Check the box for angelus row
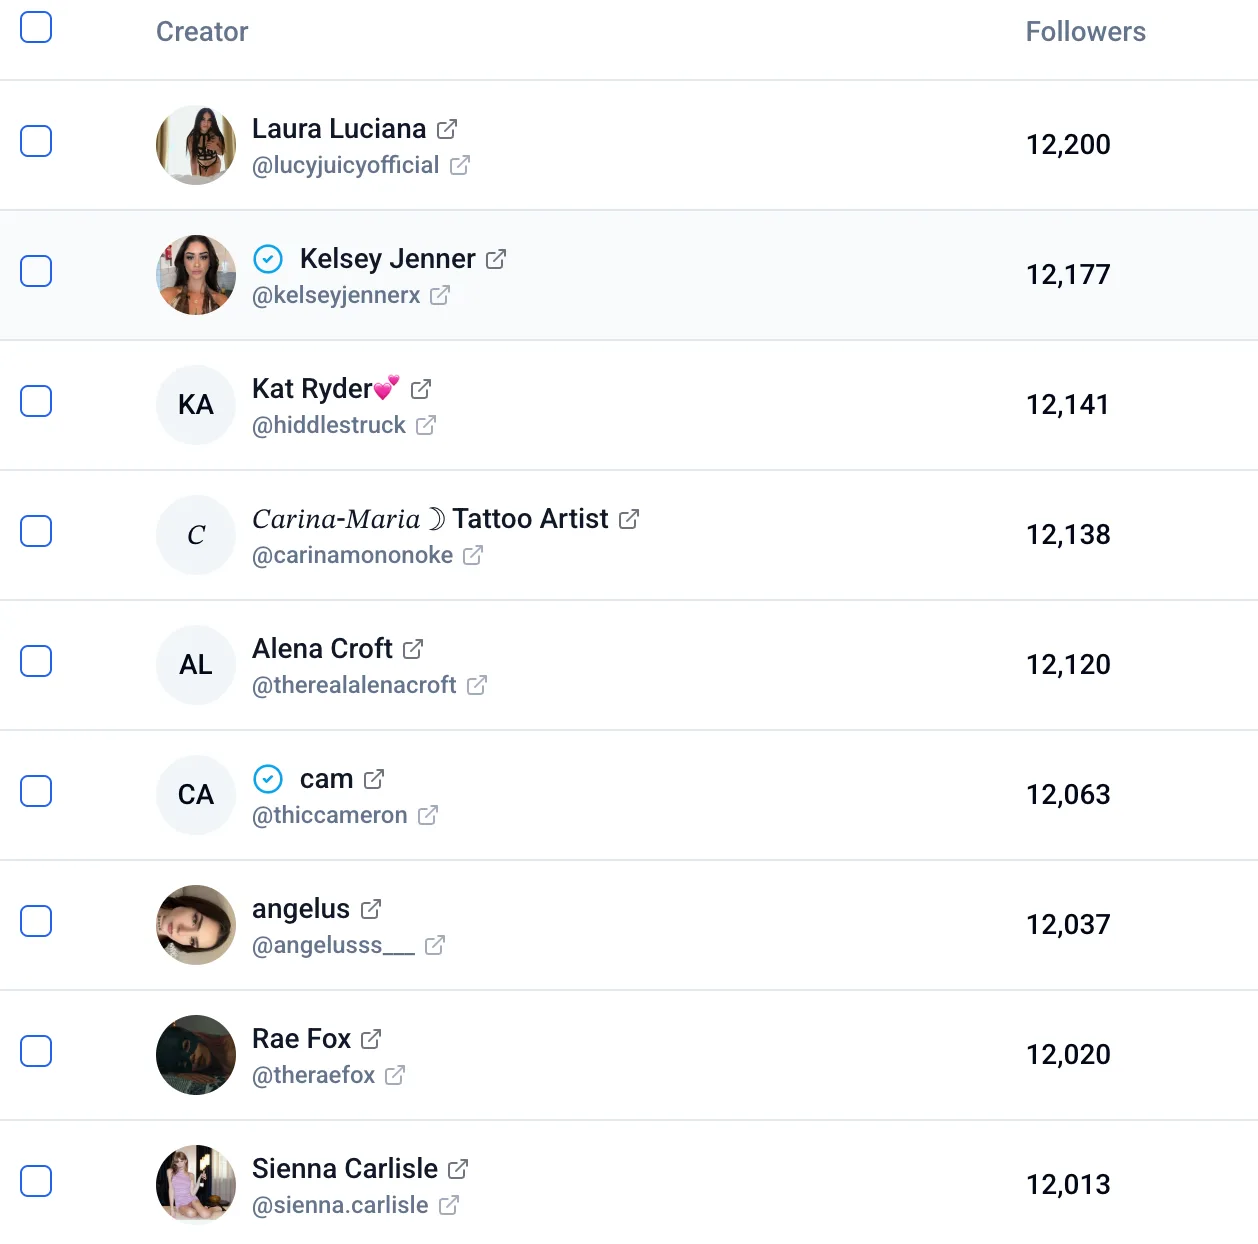Image resolution: width=1258 pixels, height=1244 pixels. click(x=36, y=921)
